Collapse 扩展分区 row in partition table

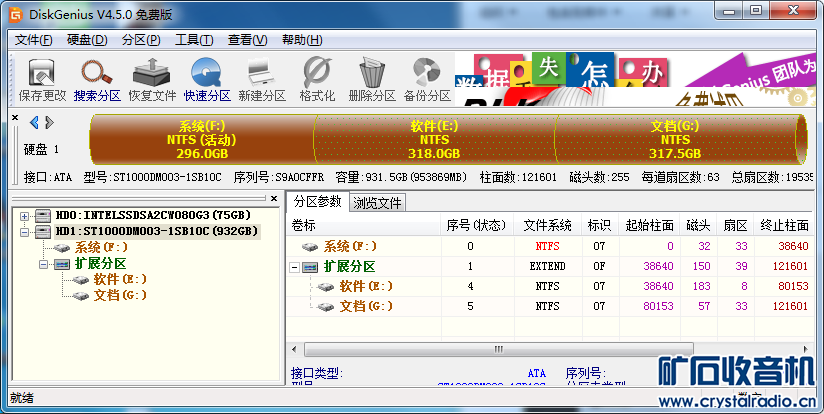click(295, 267)
